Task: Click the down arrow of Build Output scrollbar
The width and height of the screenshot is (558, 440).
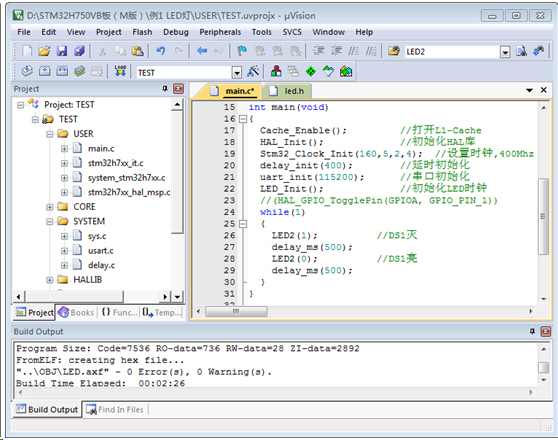Action: (543, 380)
